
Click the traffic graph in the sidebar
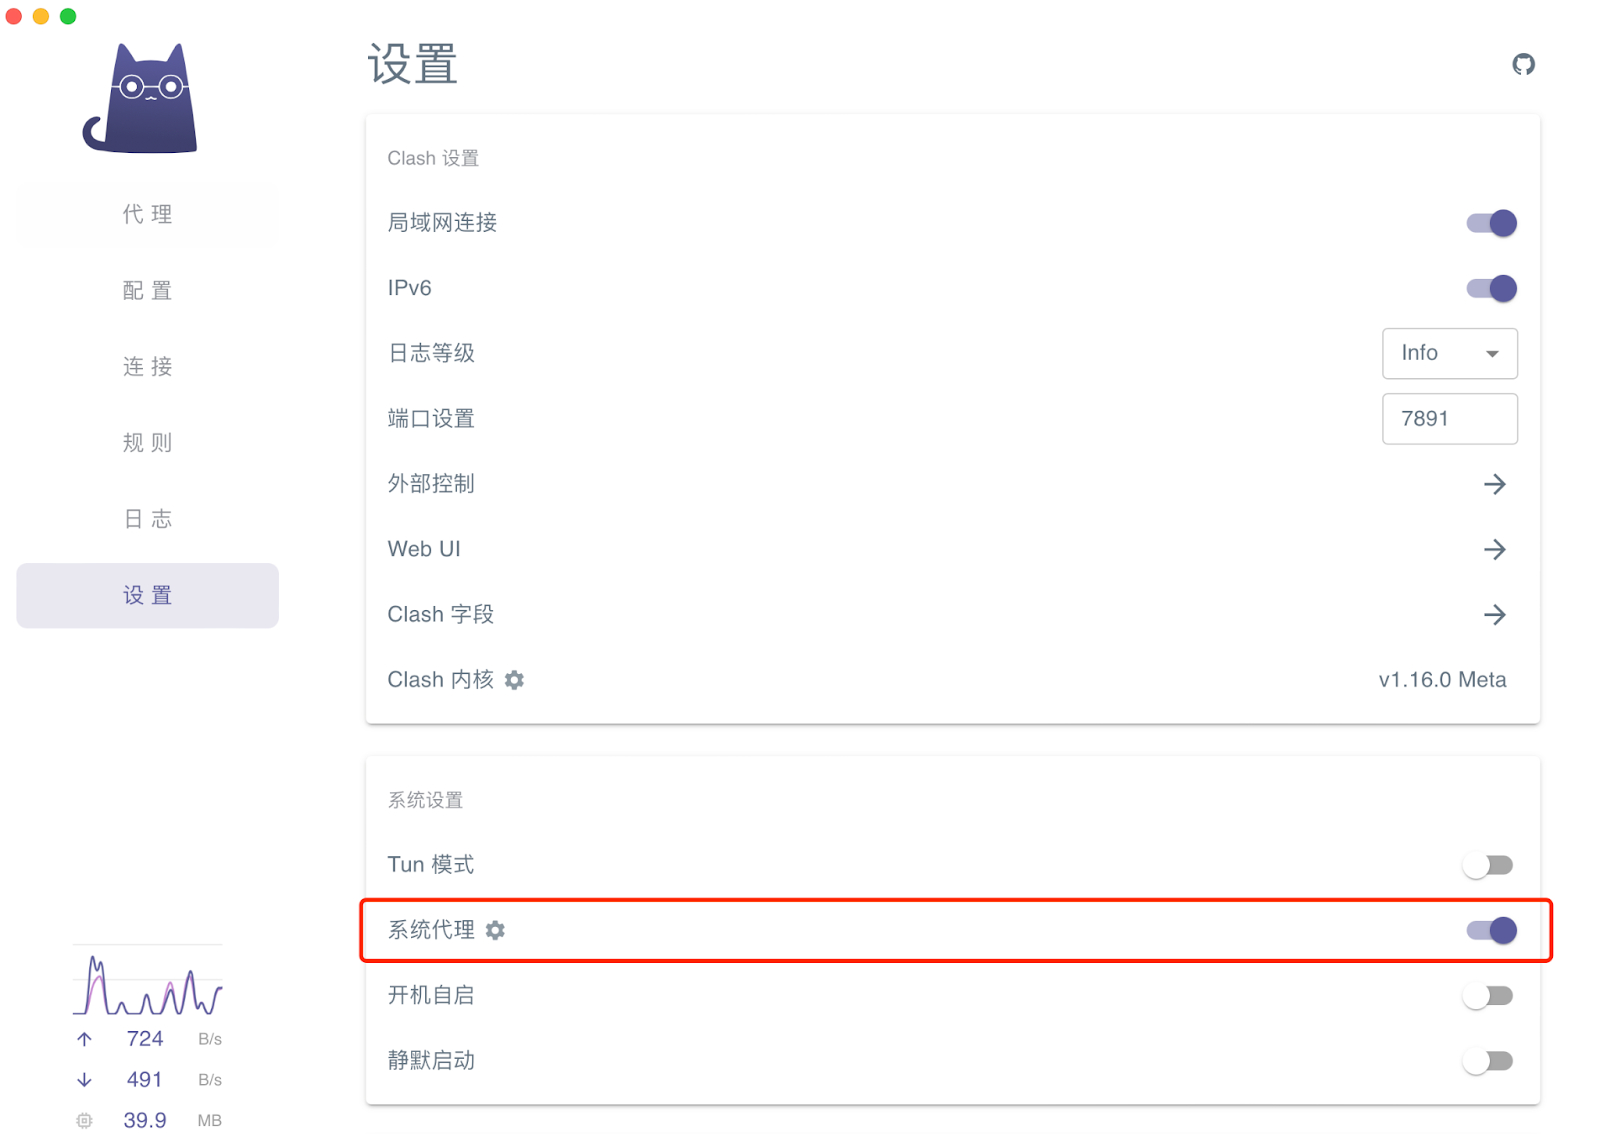click(148, 984)
